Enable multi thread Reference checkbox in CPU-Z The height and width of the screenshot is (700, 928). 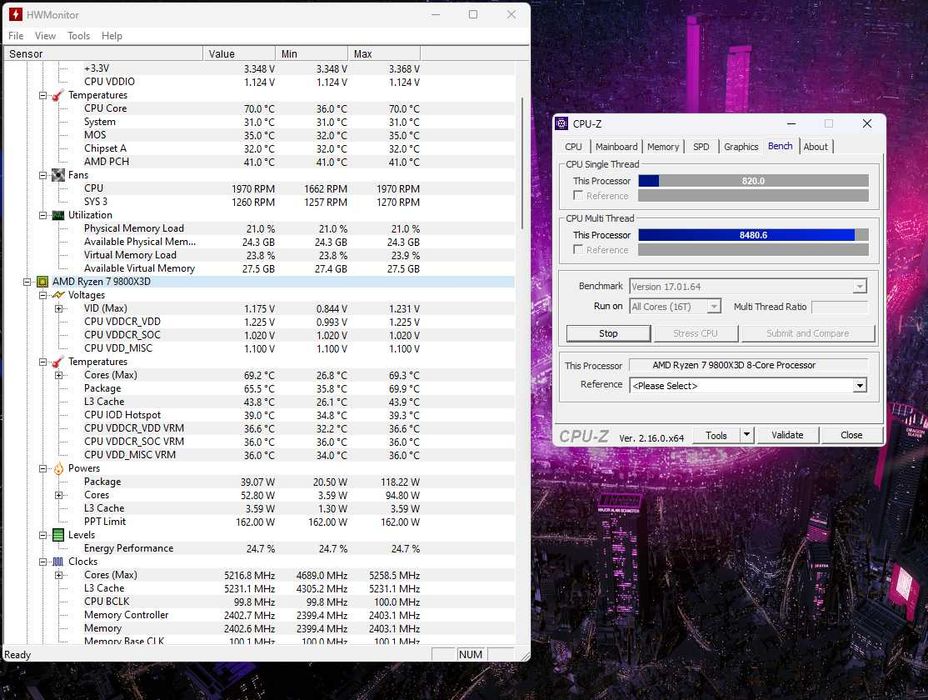click(578, 250)
